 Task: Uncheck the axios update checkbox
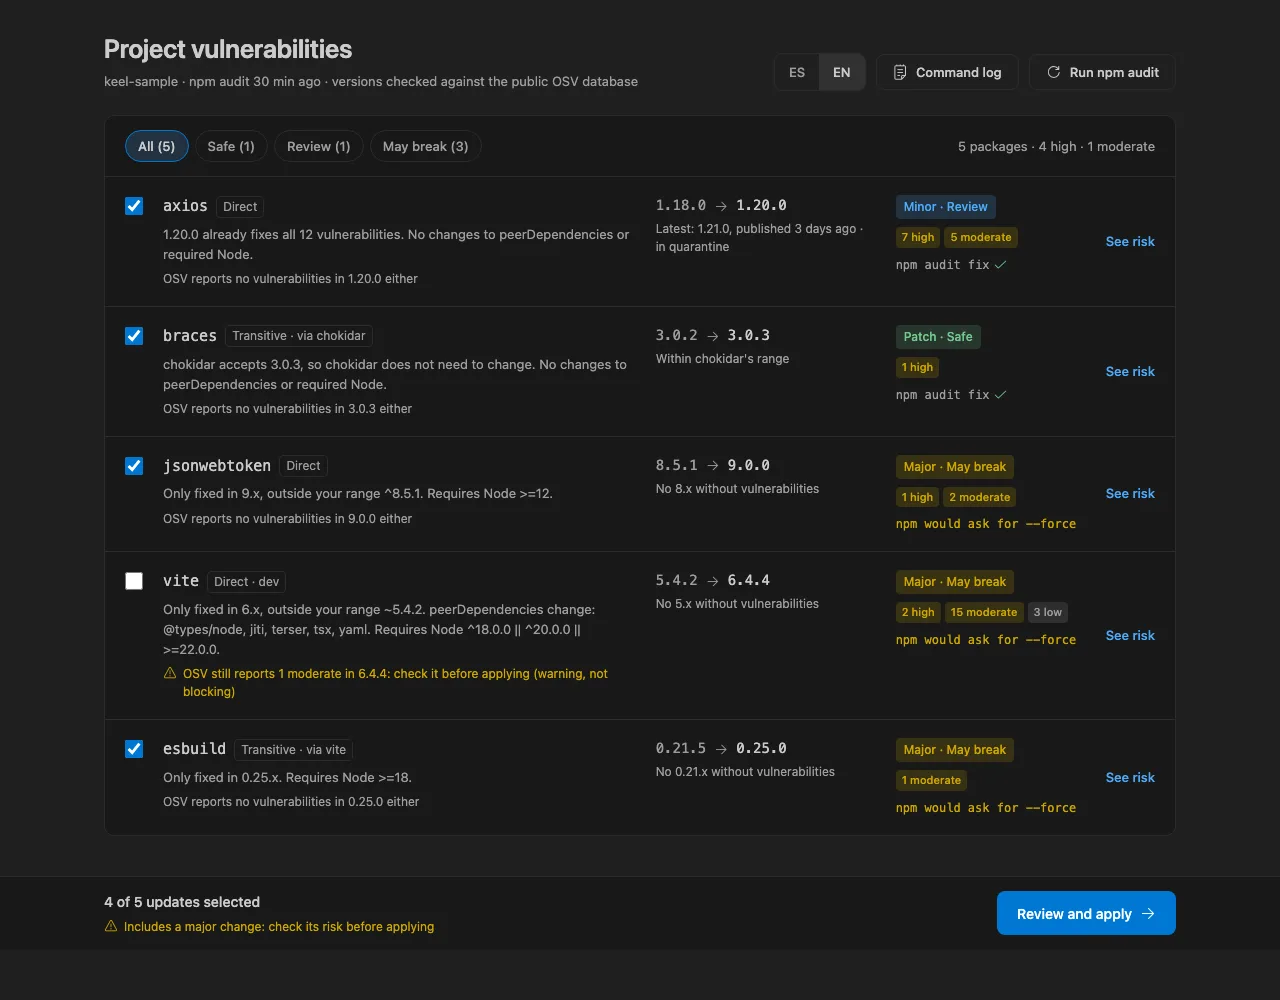pos(134,206)
